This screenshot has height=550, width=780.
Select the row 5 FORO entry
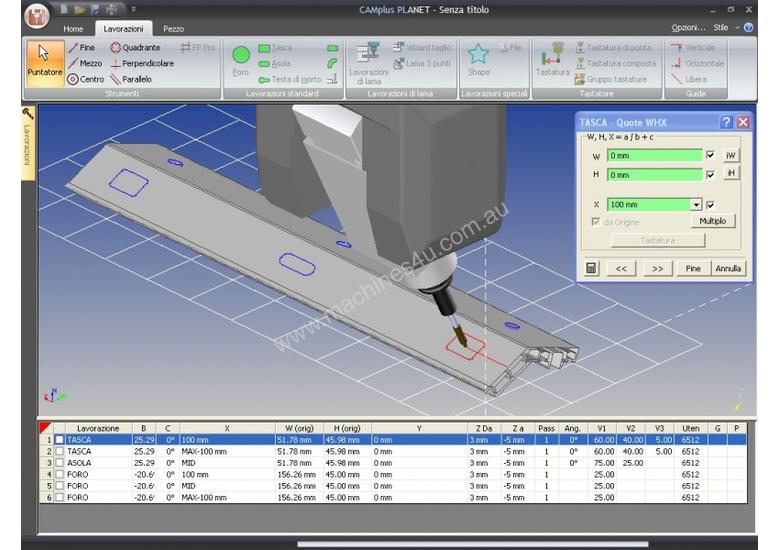[393, 486]
